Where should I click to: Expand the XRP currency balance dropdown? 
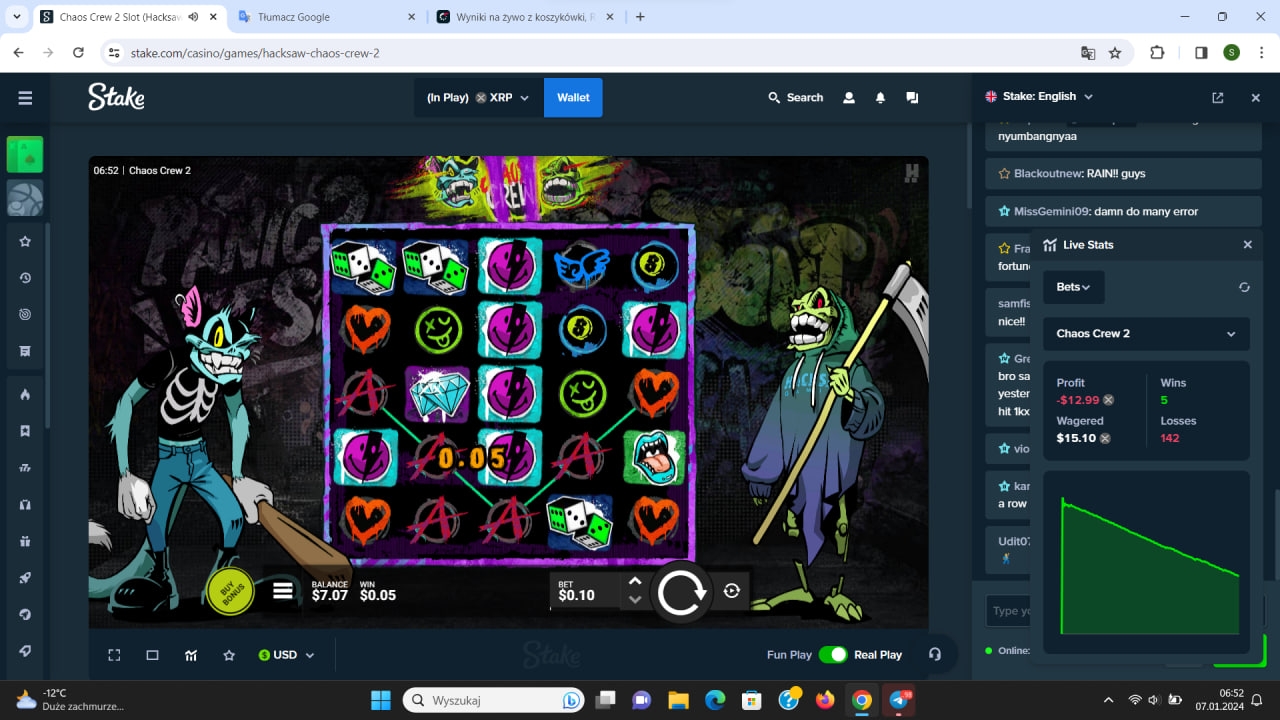[x=478, y=97]
